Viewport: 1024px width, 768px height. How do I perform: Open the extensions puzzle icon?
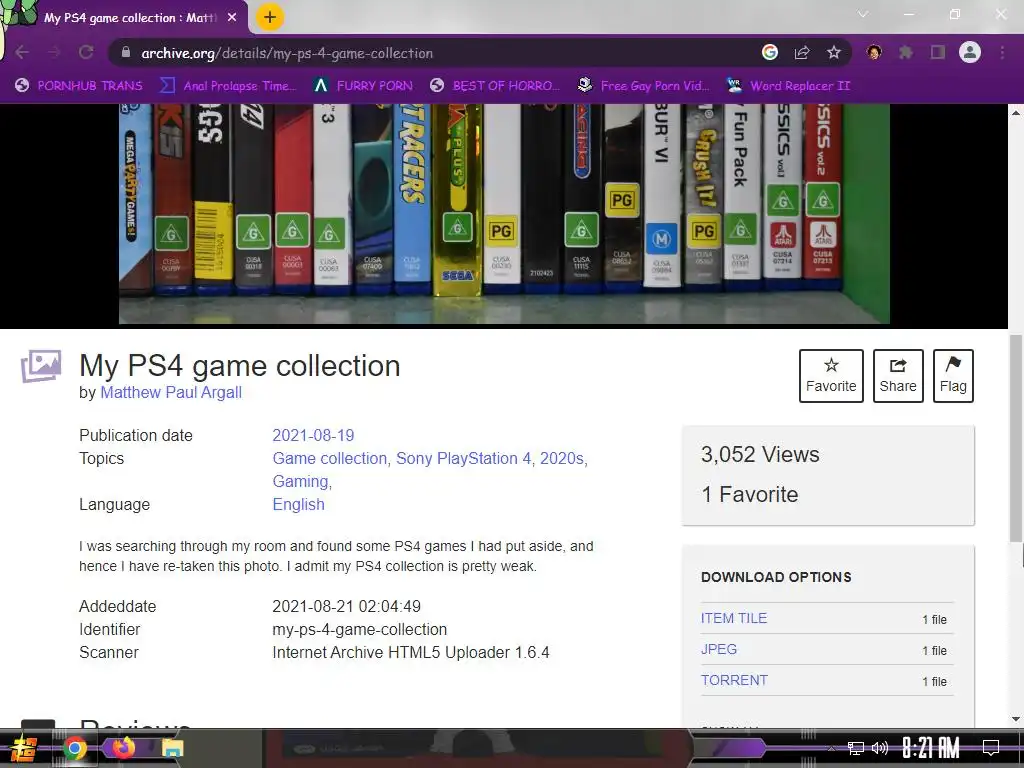(906, 52)
